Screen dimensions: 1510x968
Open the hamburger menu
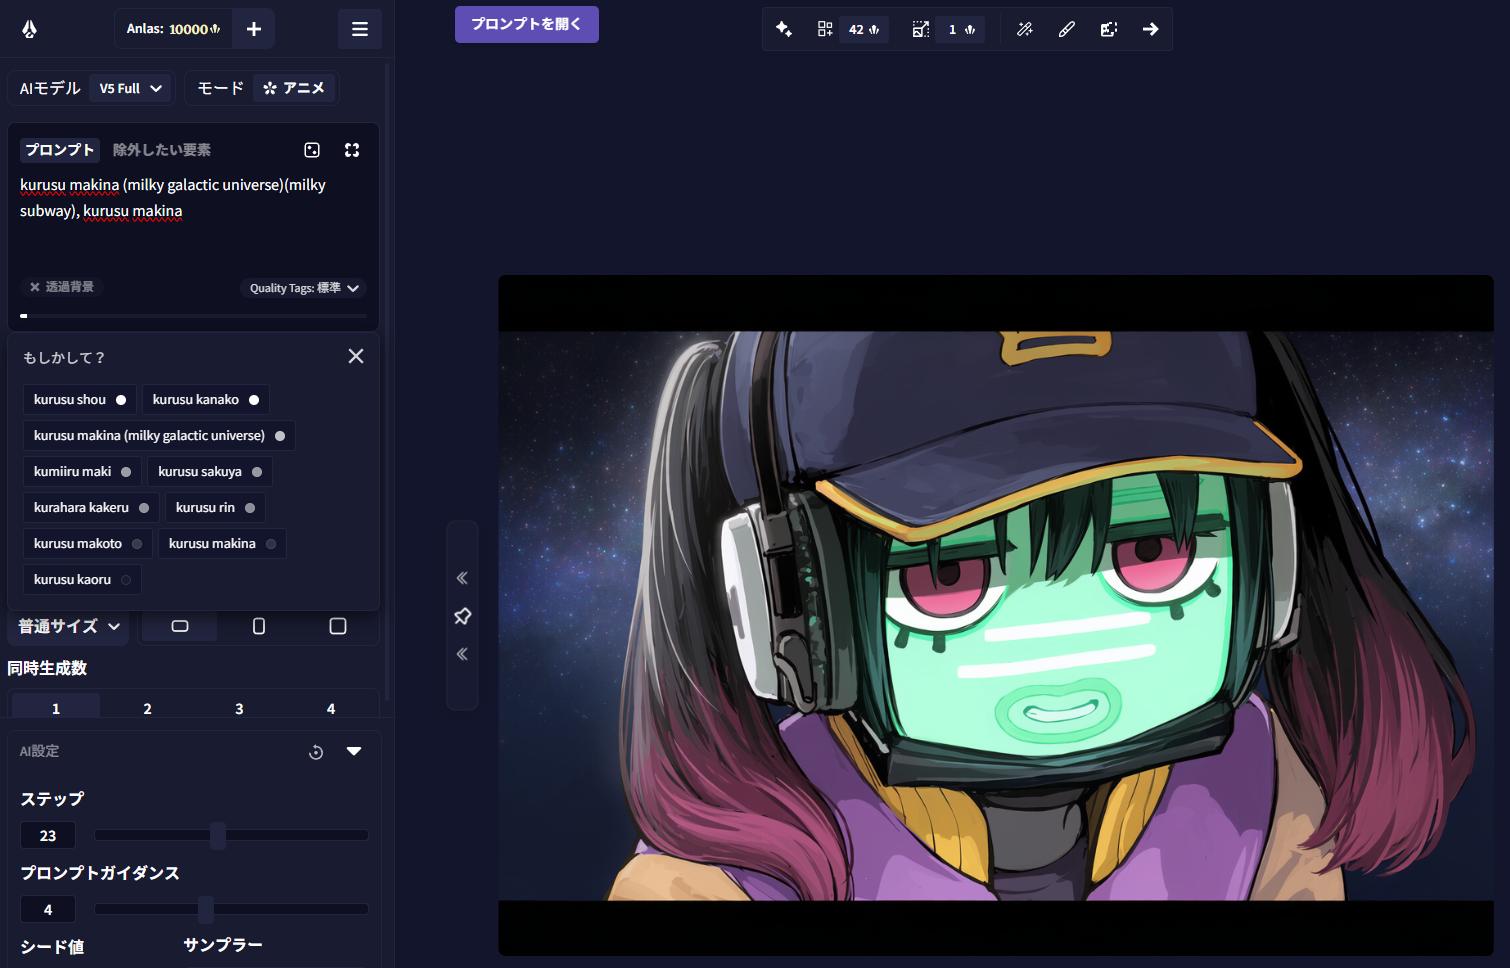tap(360, 29)
